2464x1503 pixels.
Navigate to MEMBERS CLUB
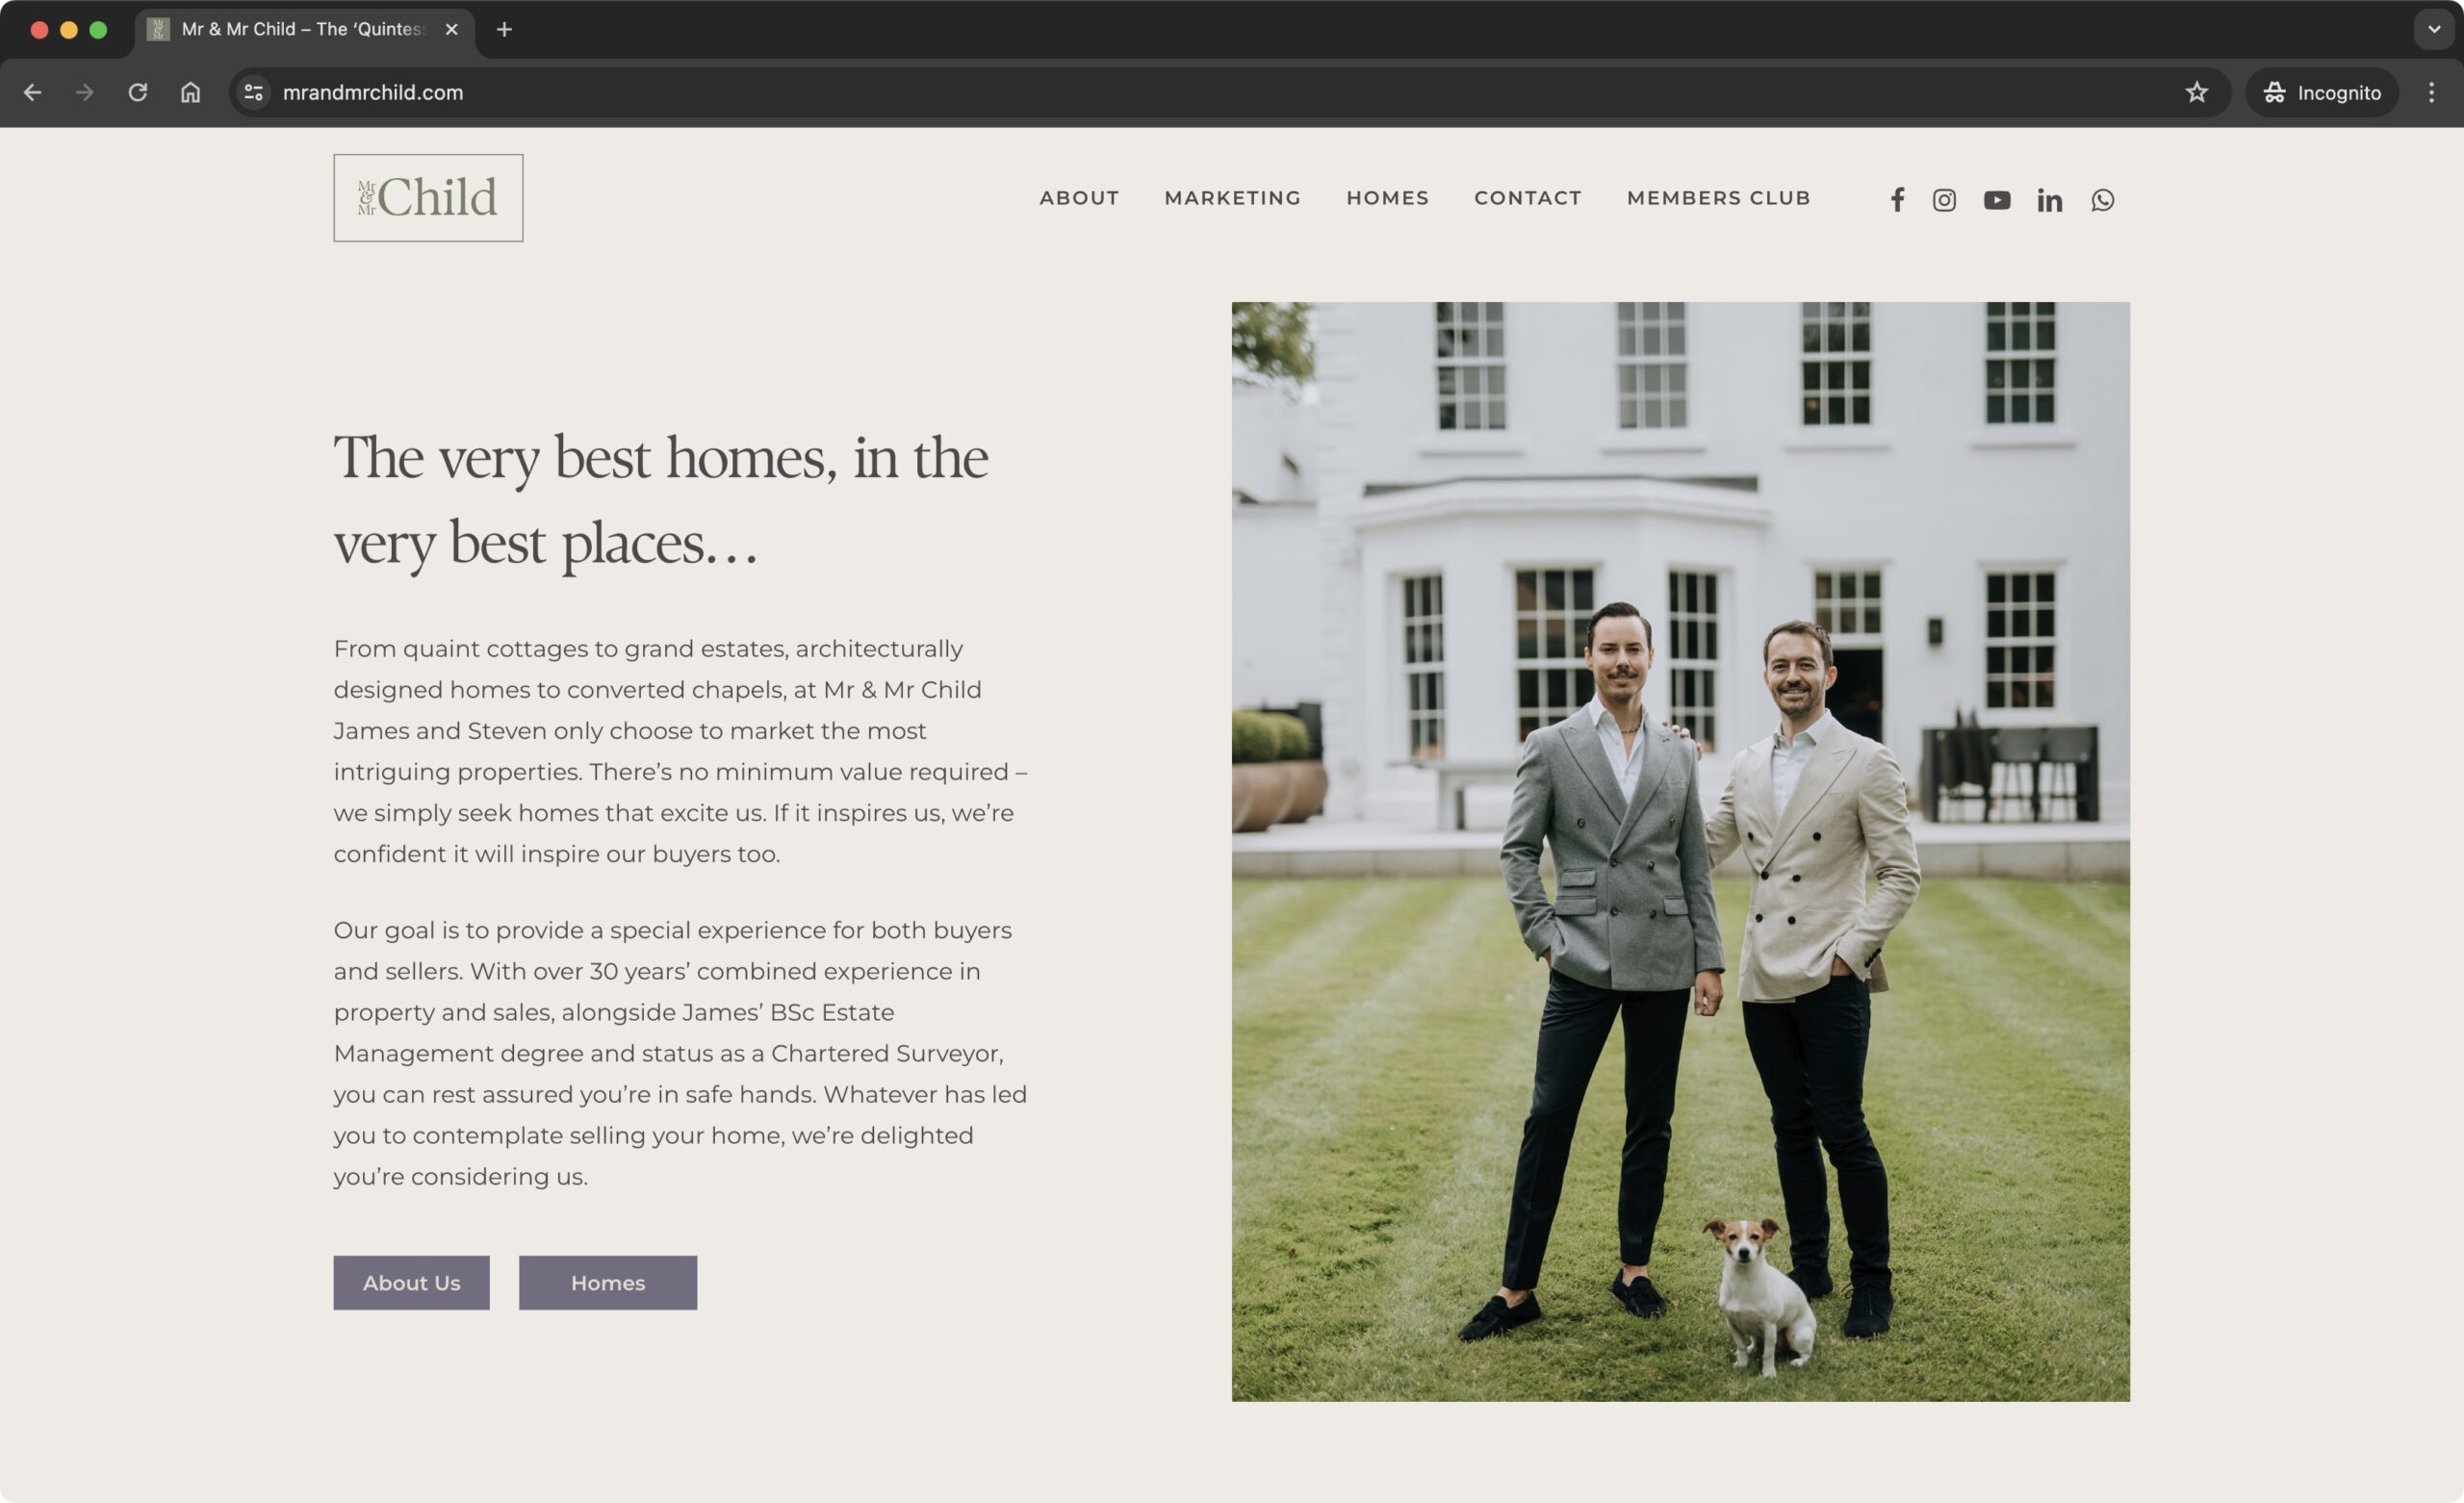pyautogui.click(x=1718, y=198)
